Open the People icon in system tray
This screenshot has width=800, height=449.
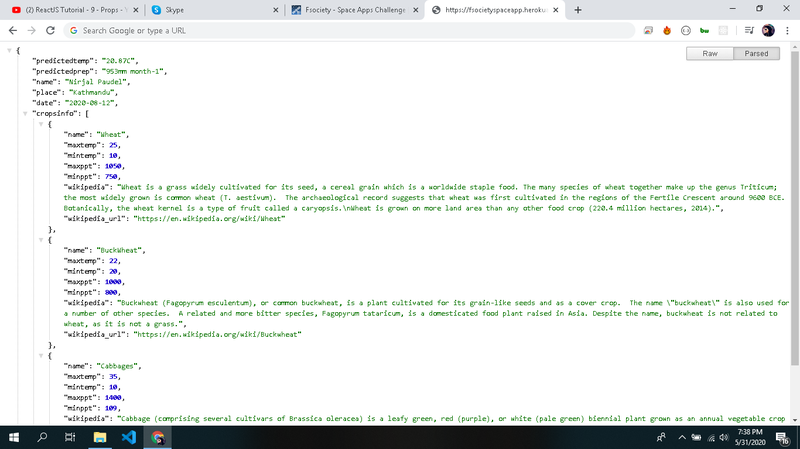pyautogui.click(x=661, y=437)
